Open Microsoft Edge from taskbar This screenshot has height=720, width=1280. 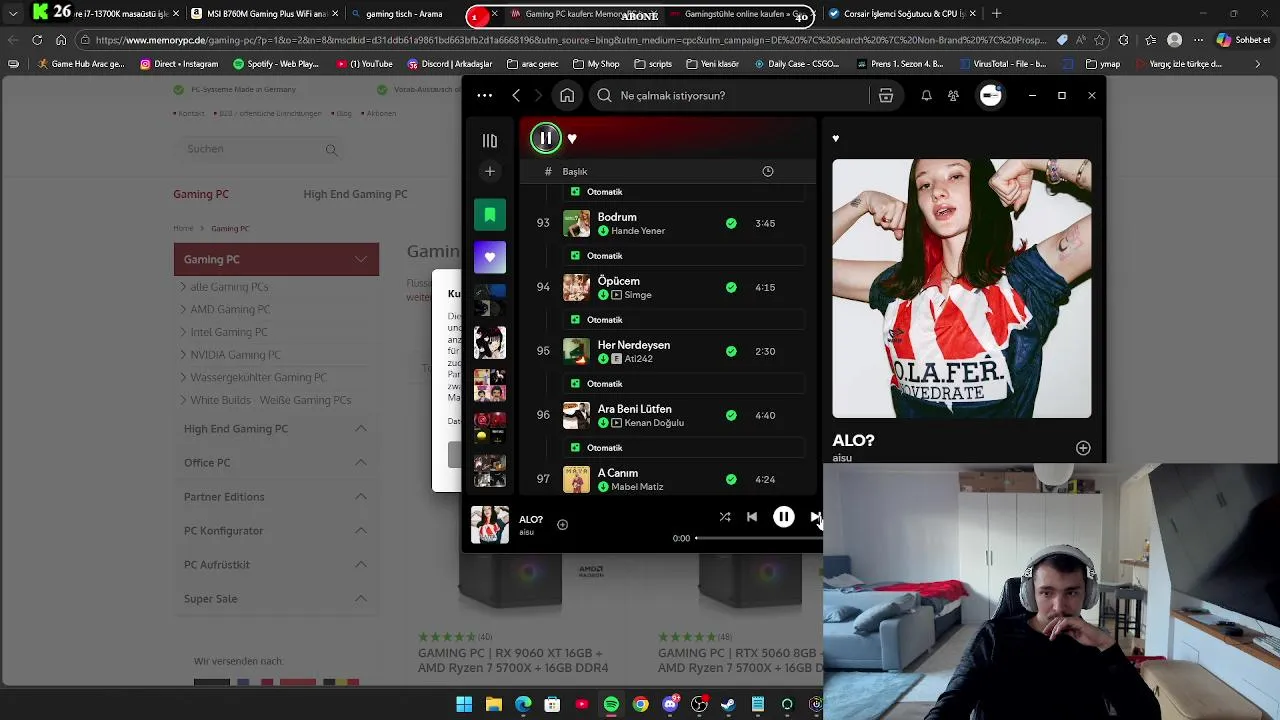coord(523,704)
